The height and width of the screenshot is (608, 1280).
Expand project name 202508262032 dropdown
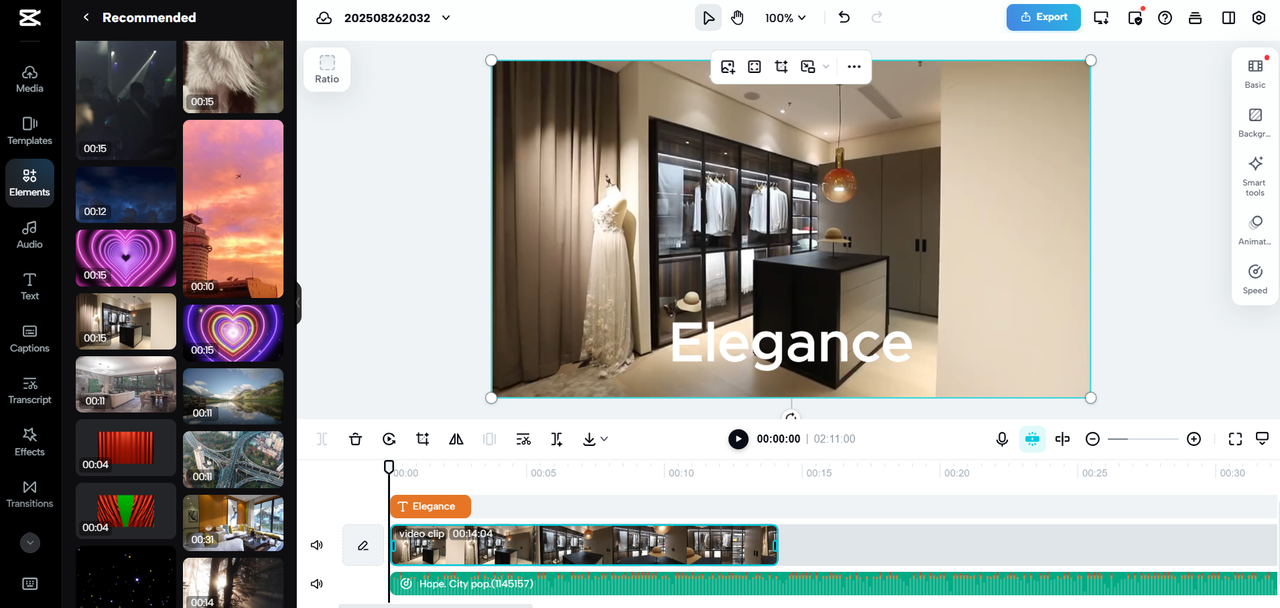[x=446, y=18]
